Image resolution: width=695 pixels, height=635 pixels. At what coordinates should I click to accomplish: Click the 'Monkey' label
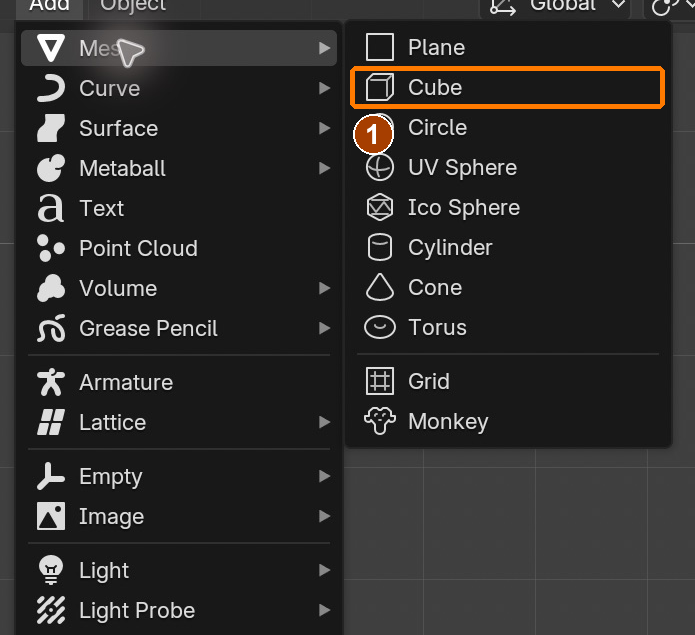click(x=448, y=421)
